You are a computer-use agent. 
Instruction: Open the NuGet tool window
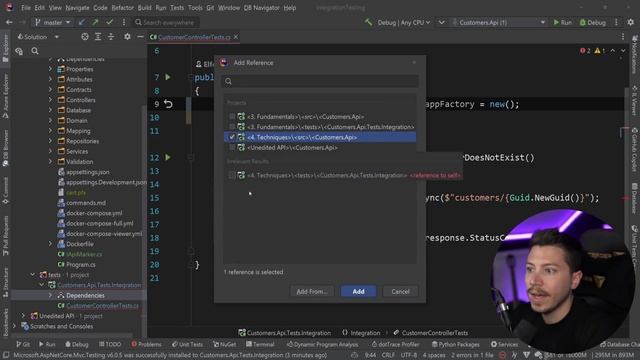pos(224,344)
